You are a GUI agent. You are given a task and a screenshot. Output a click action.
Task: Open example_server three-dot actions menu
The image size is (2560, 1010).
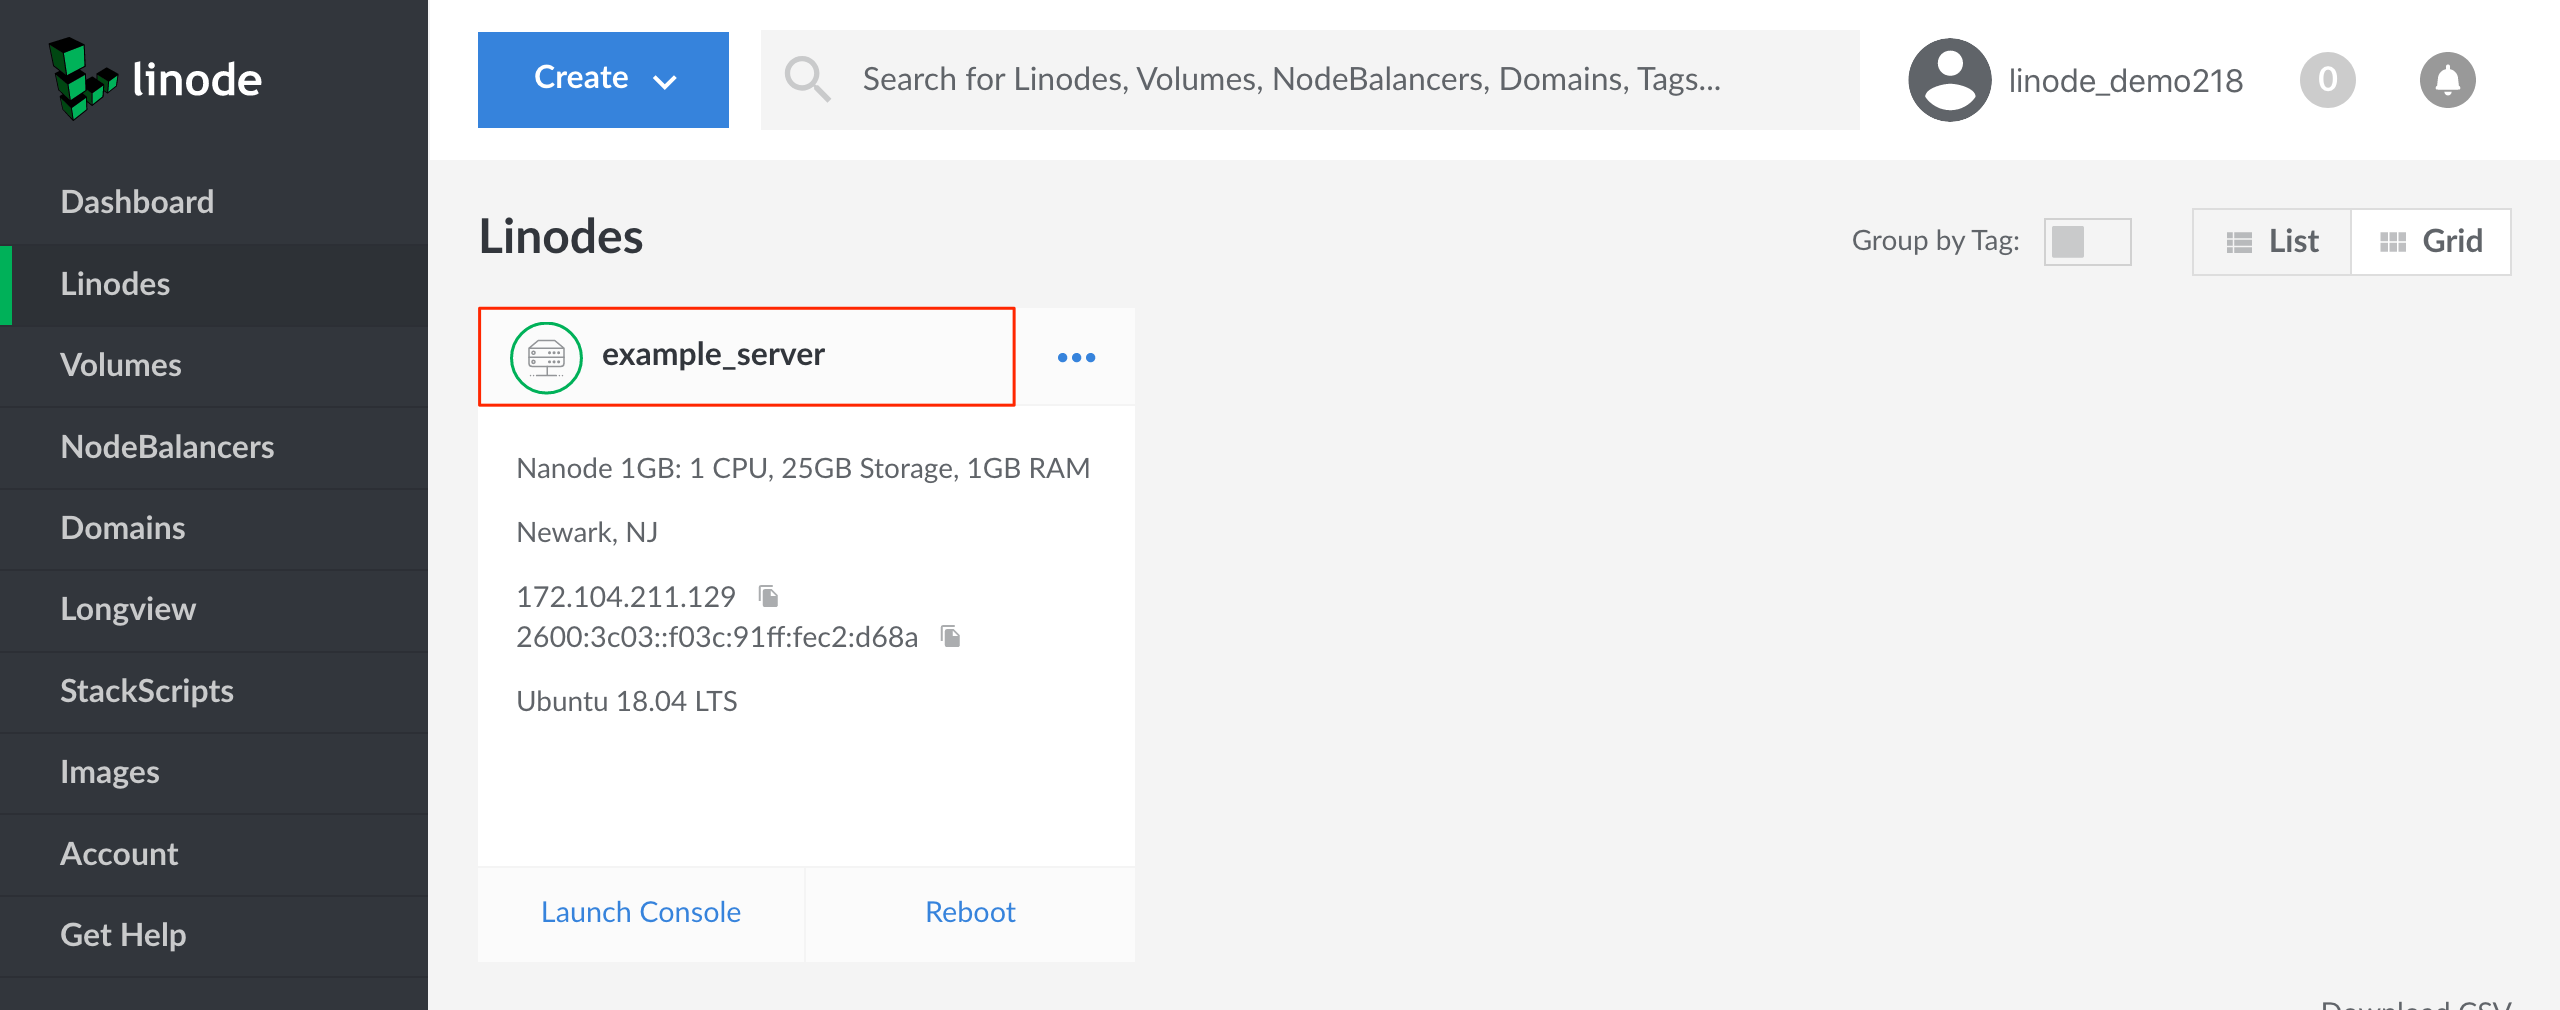pos(1076,357)
